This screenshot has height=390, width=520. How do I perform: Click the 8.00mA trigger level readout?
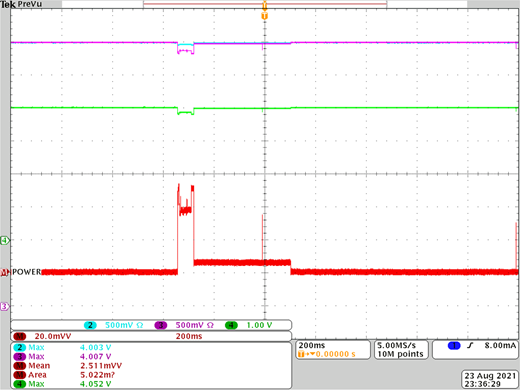click(500, 345)
